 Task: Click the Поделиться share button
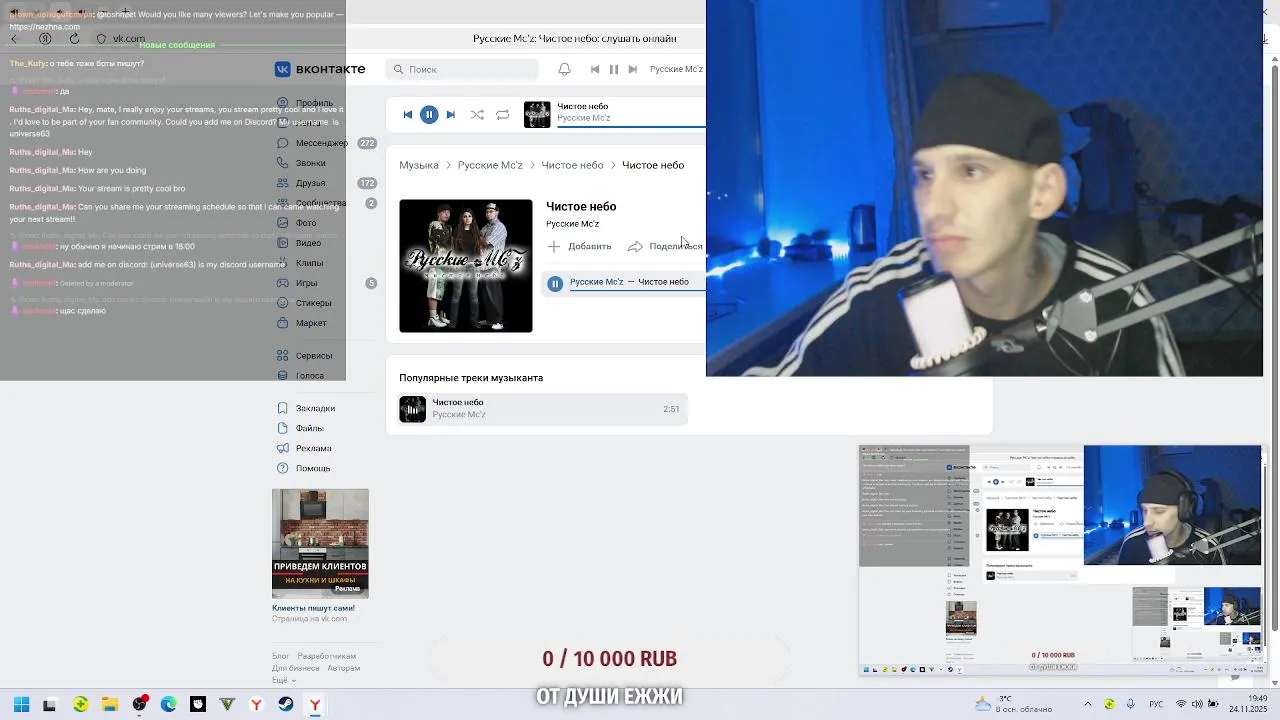[666, 246]
